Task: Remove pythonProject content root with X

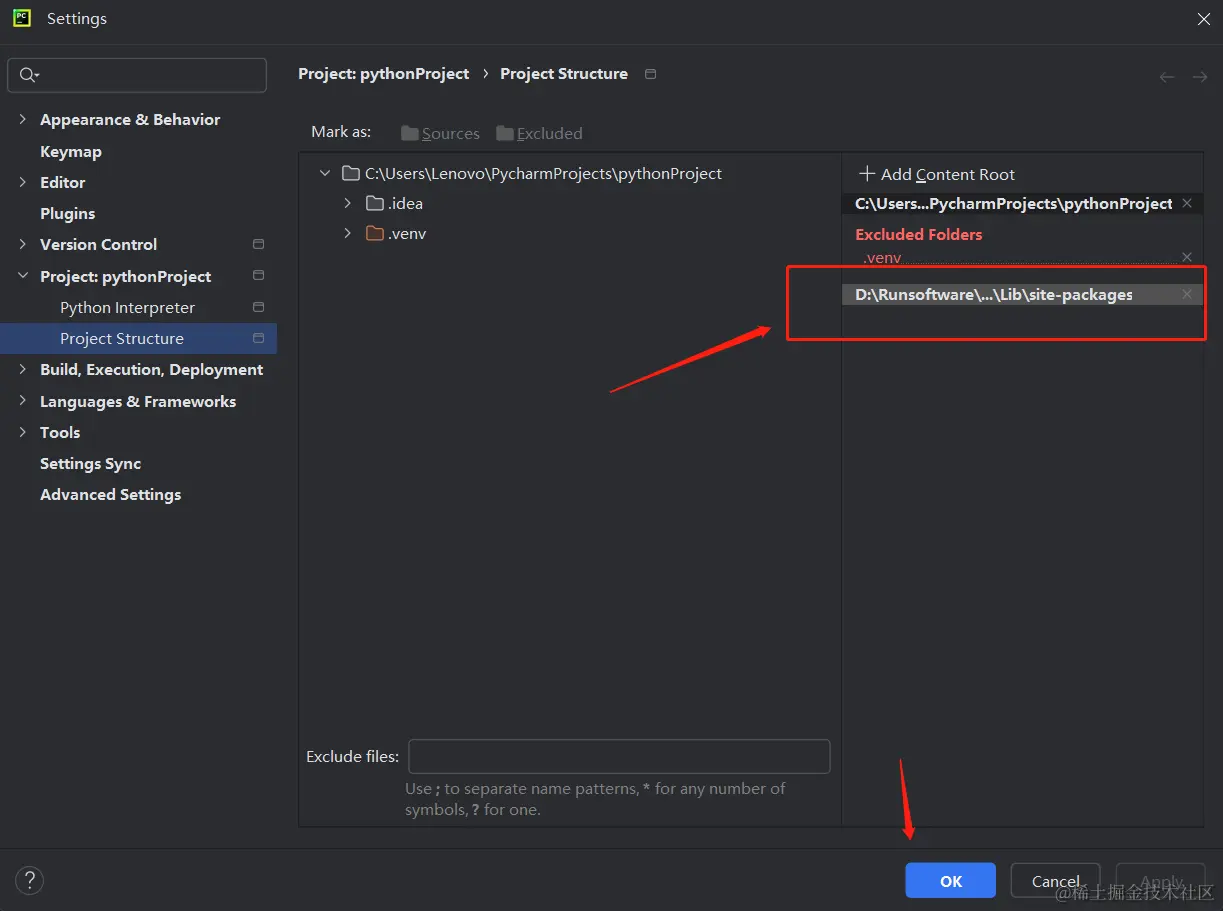Action: (x=1187, y=203)
